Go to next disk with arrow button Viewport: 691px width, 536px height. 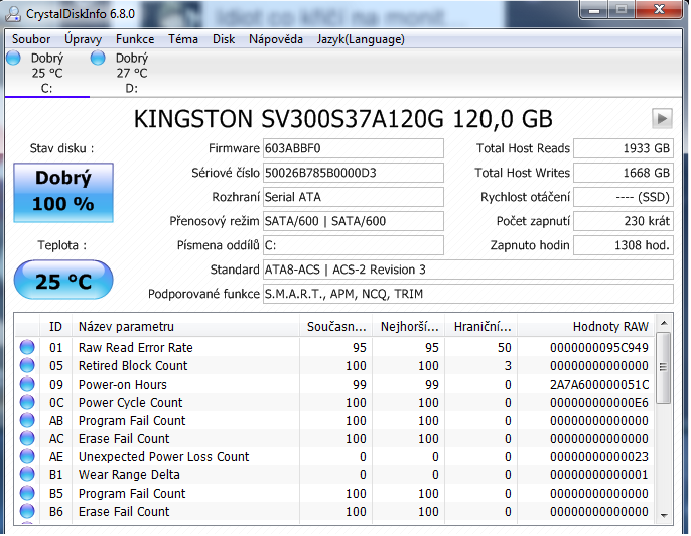click(x=661, y=118)
